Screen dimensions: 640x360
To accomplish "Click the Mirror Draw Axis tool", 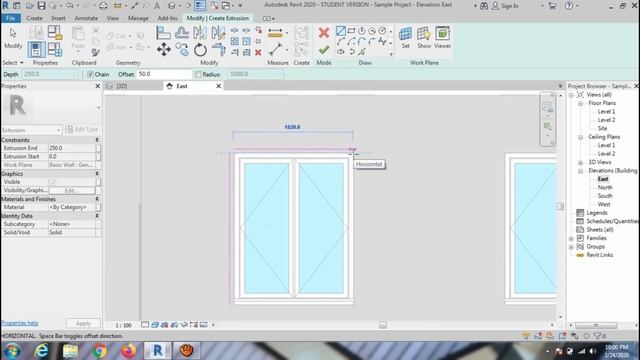I will coord(218,33).
